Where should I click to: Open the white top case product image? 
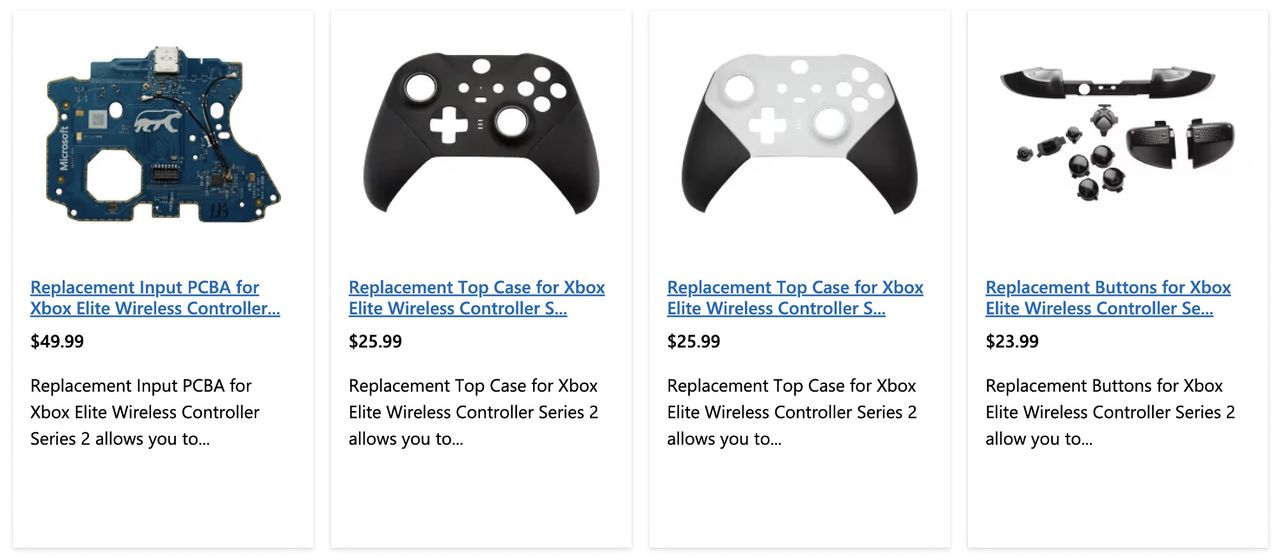[x=799, y=135]
